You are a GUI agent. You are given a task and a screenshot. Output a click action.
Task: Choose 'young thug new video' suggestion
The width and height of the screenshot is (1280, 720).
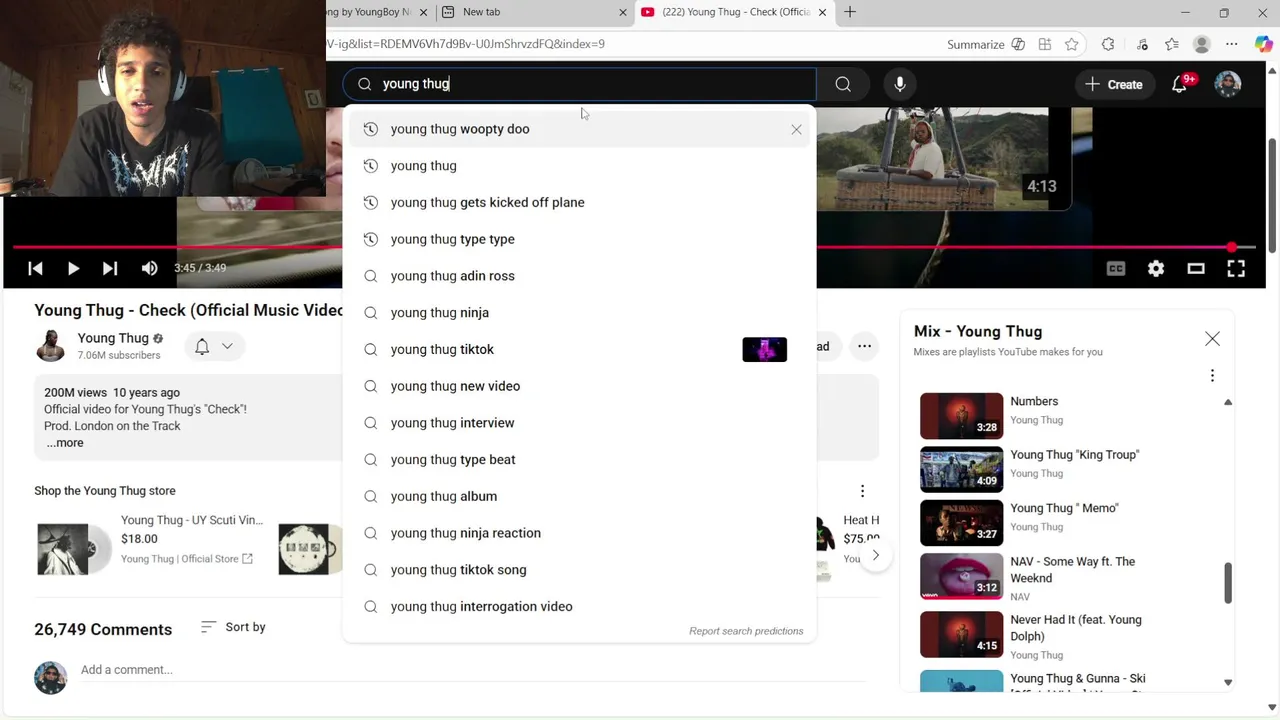(579, 386)
